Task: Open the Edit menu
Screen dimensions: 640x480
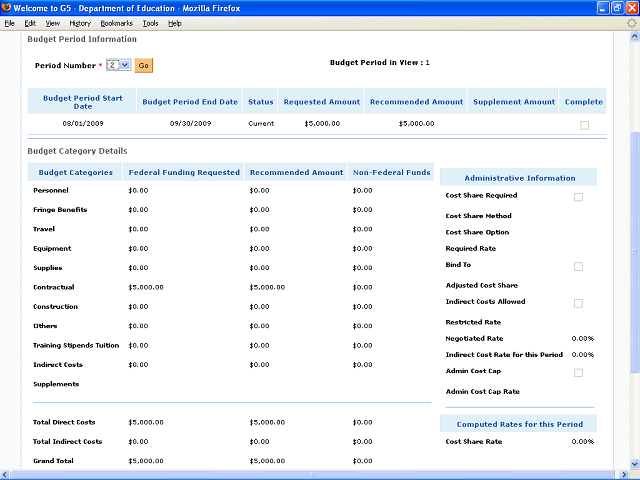Action: click(30, 22)
